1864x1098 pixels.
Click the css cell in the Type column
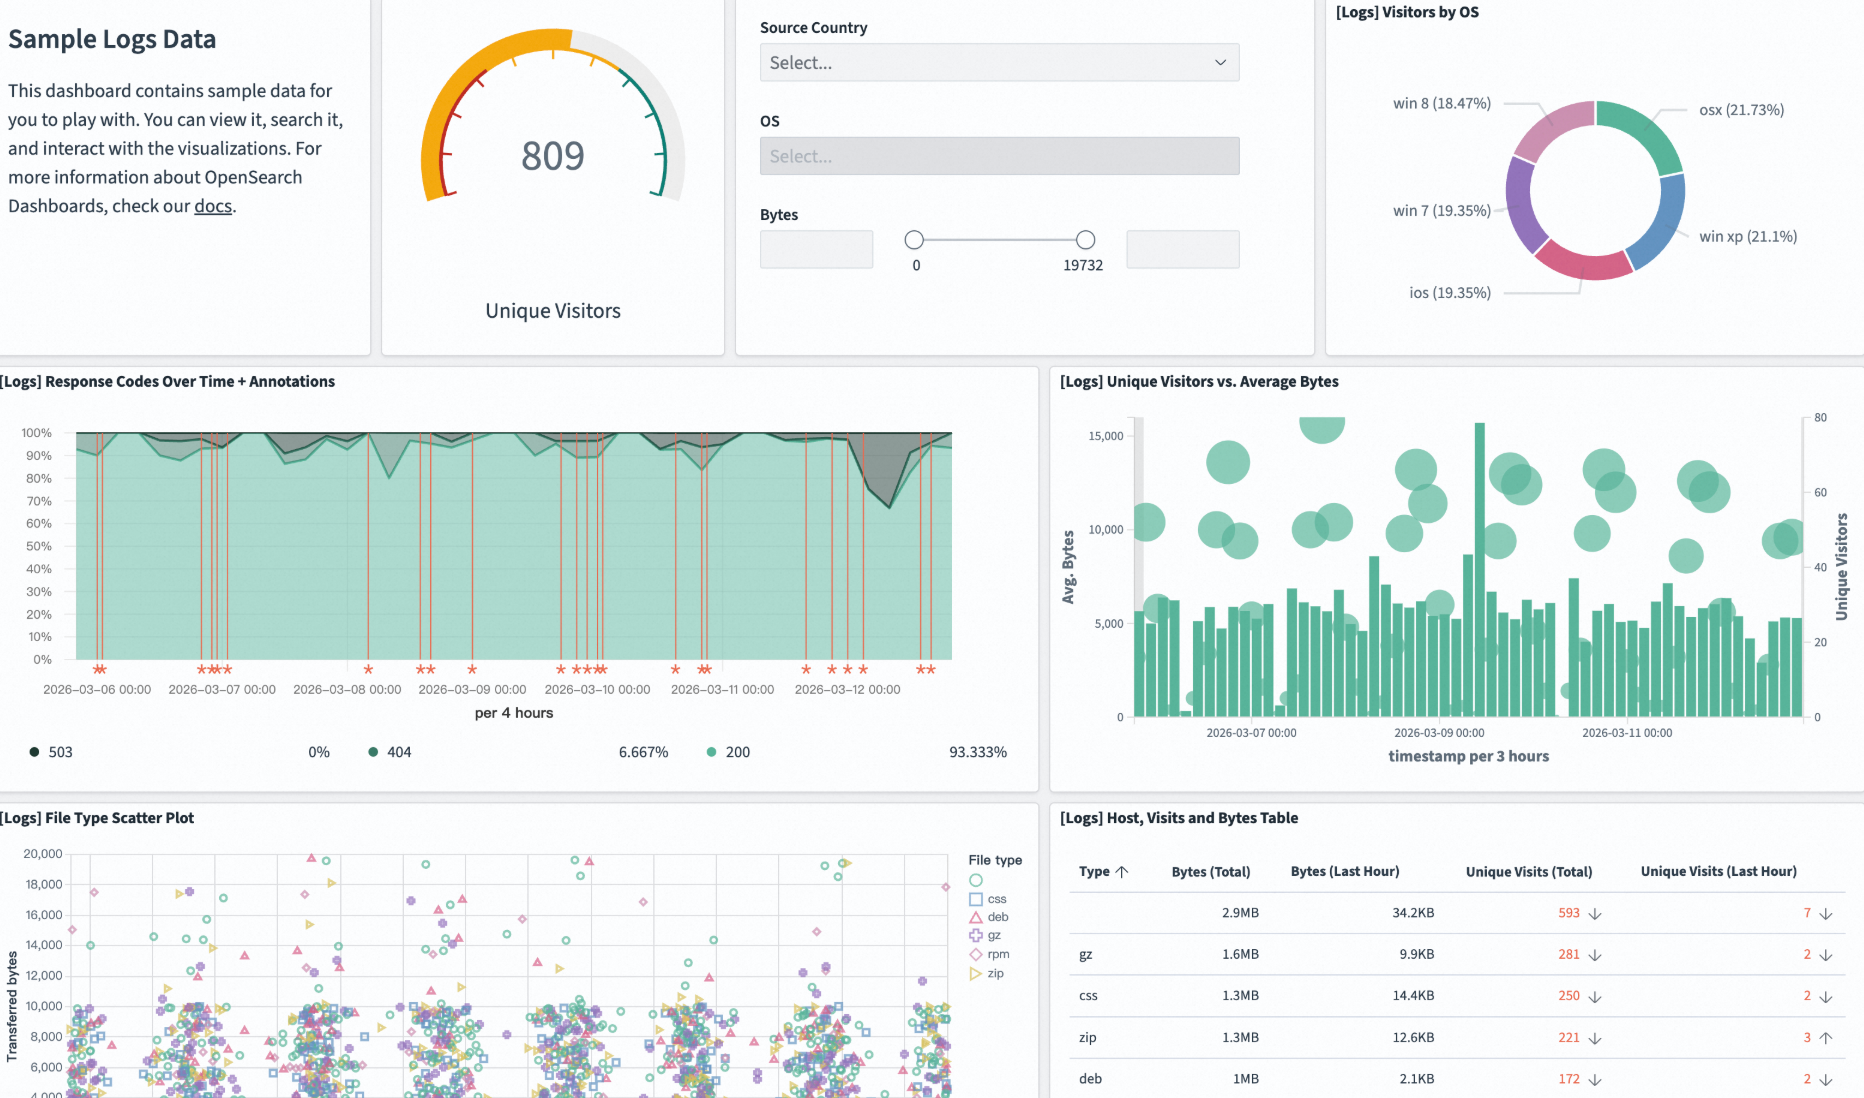click(1088, 996)
